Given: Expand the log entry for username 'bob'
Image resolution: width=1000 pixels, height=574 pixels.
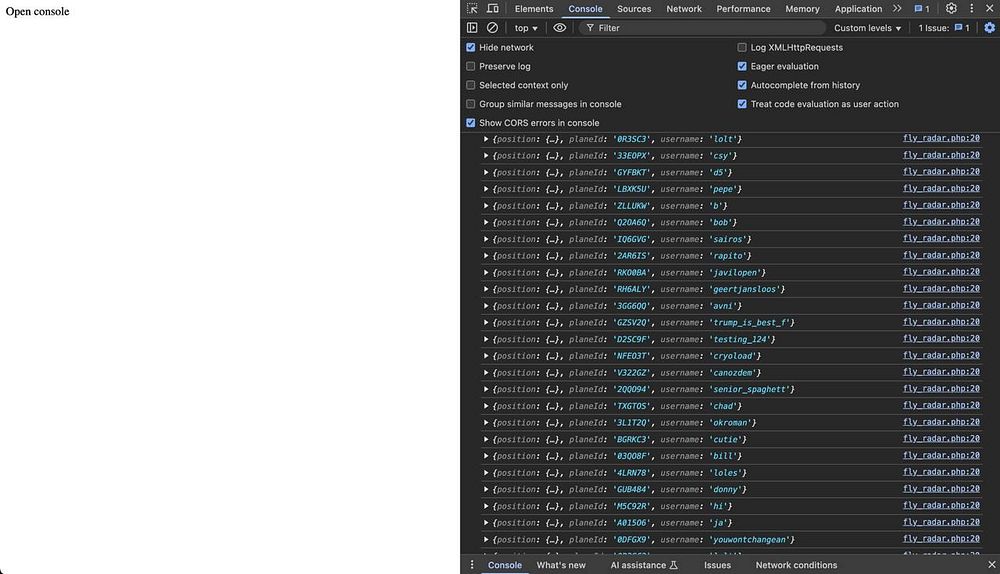Looking at the screenshot, I should [486, 223].
